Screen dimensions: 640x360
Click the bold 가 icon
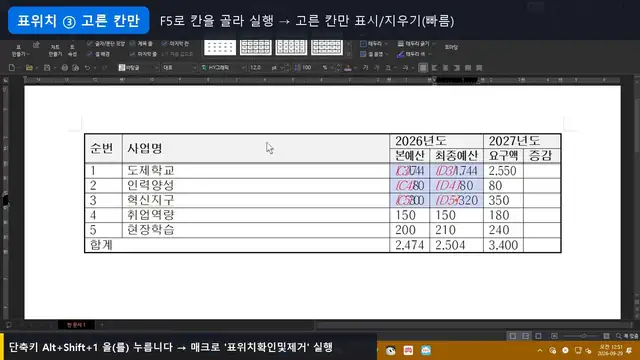365,68
